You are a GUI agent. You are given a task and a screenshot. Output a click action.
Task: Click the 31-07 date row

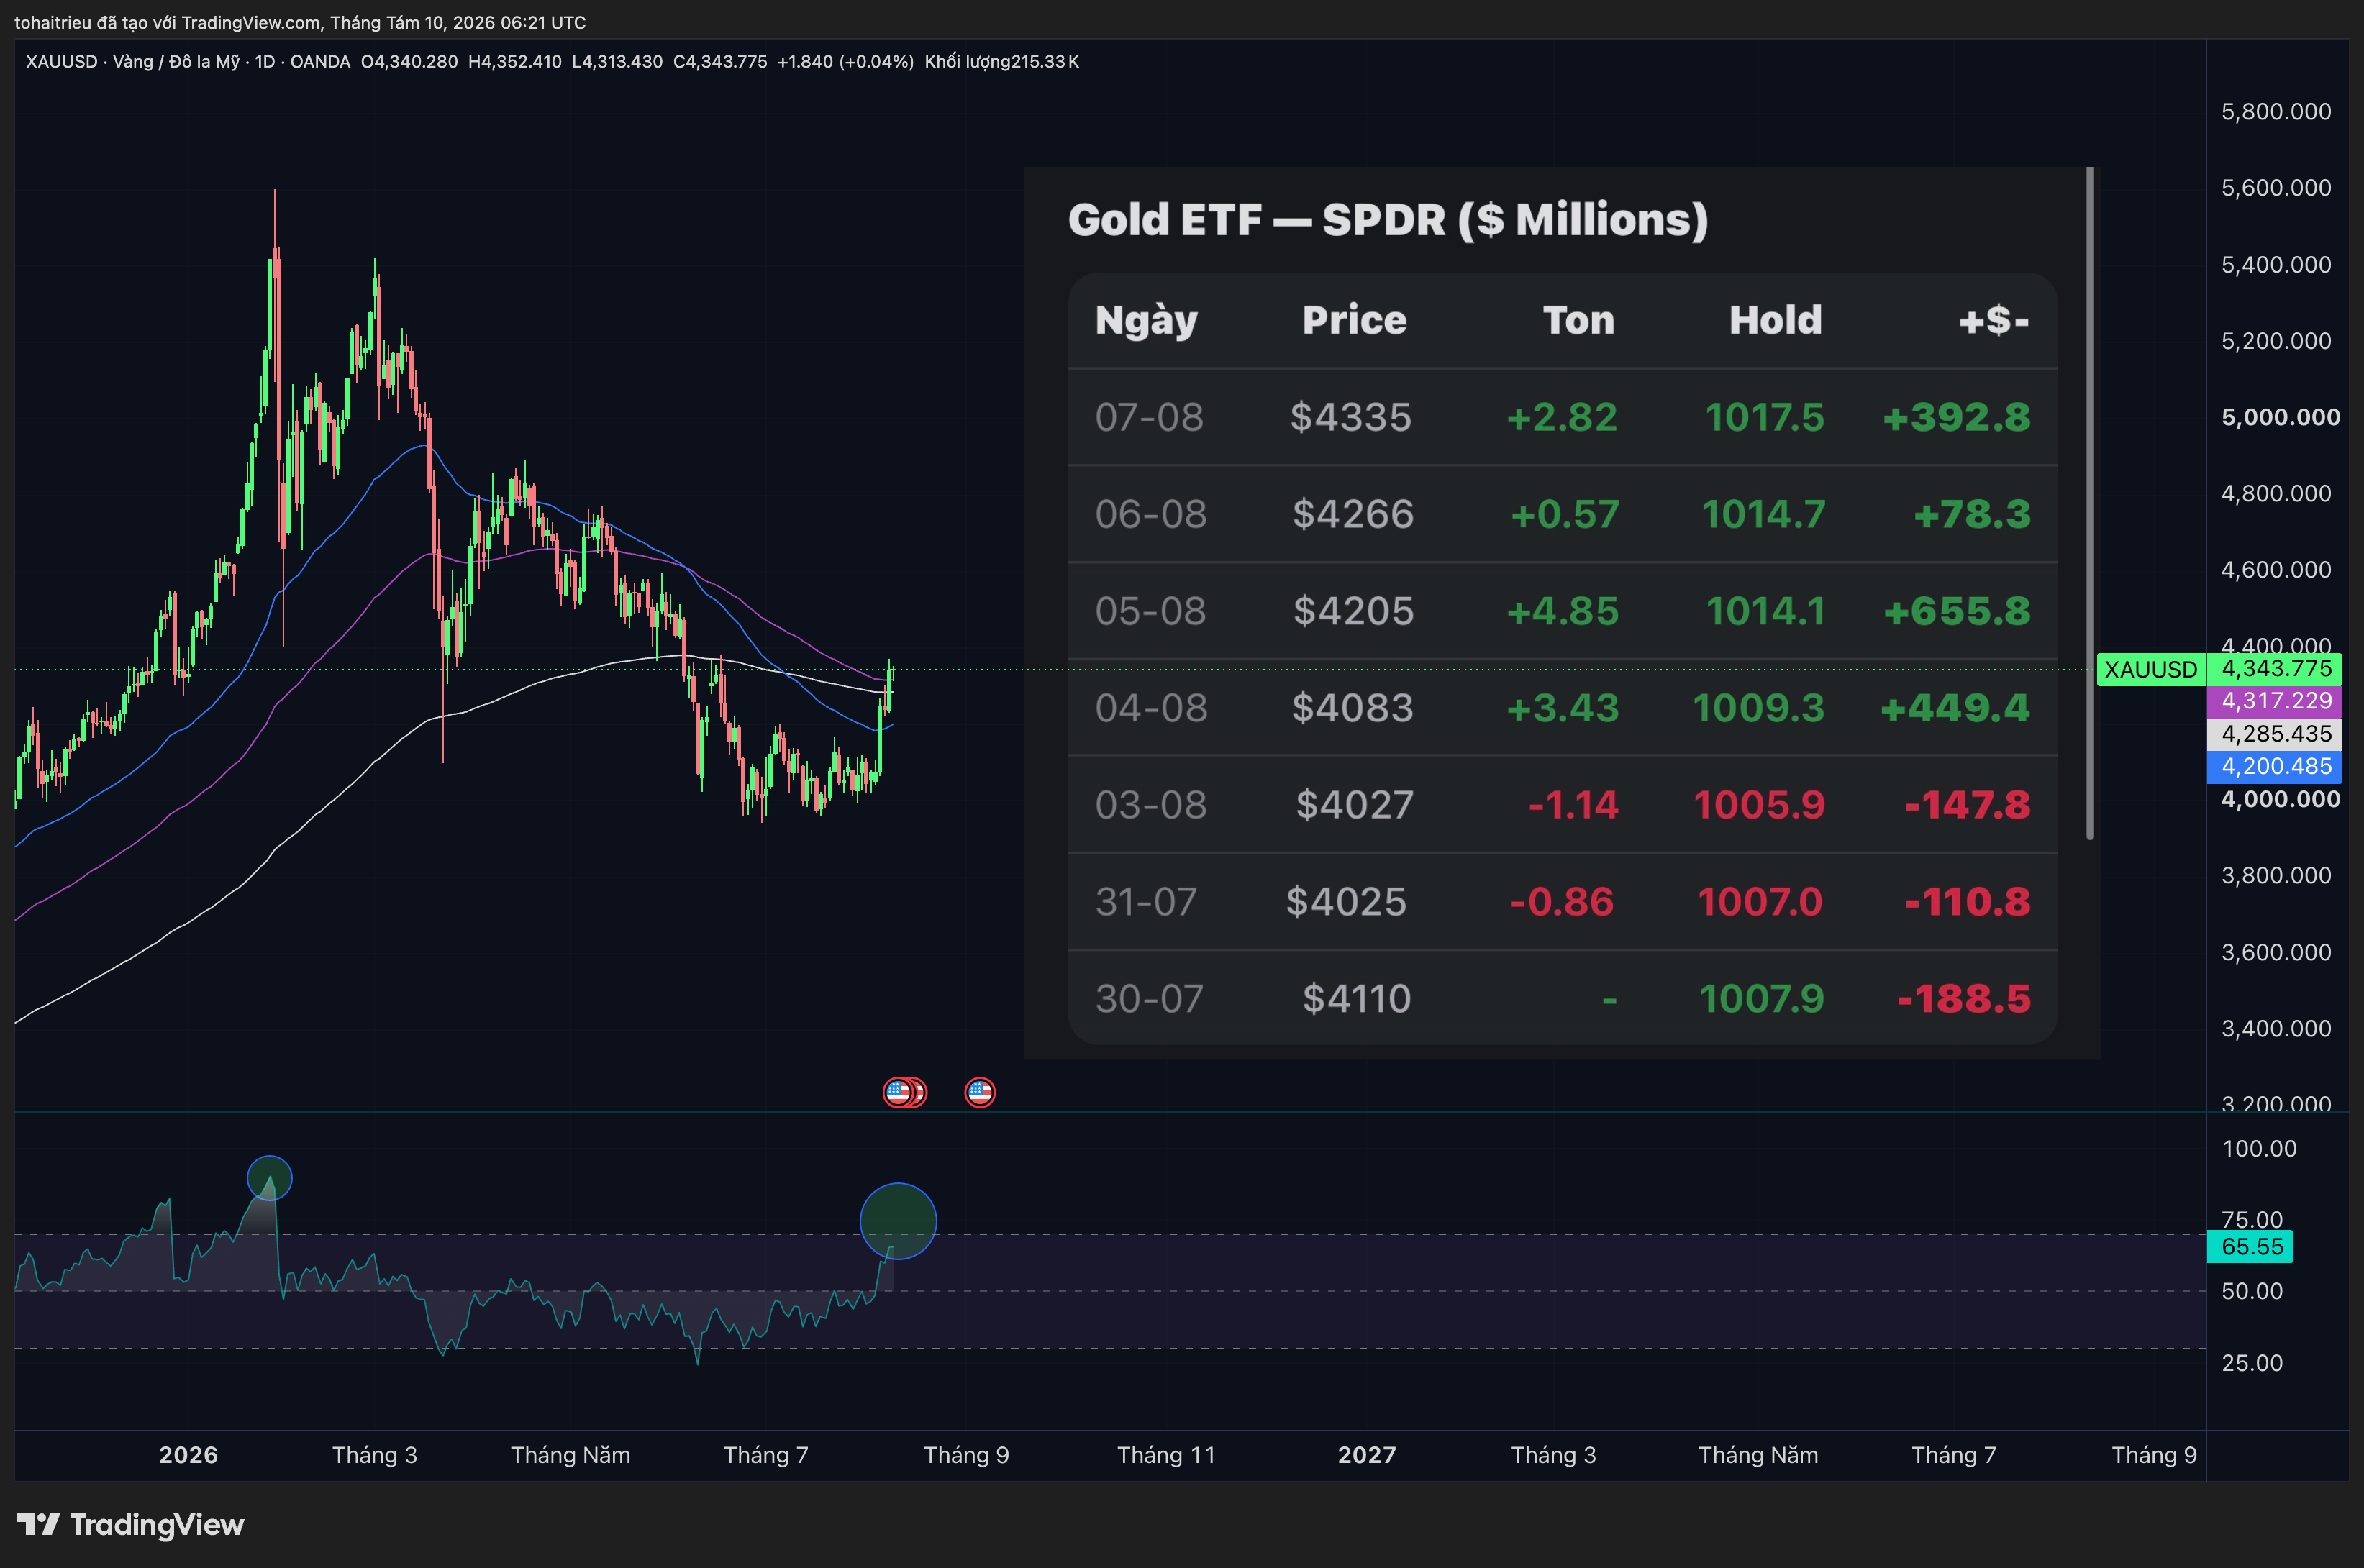pos(1562,902)
